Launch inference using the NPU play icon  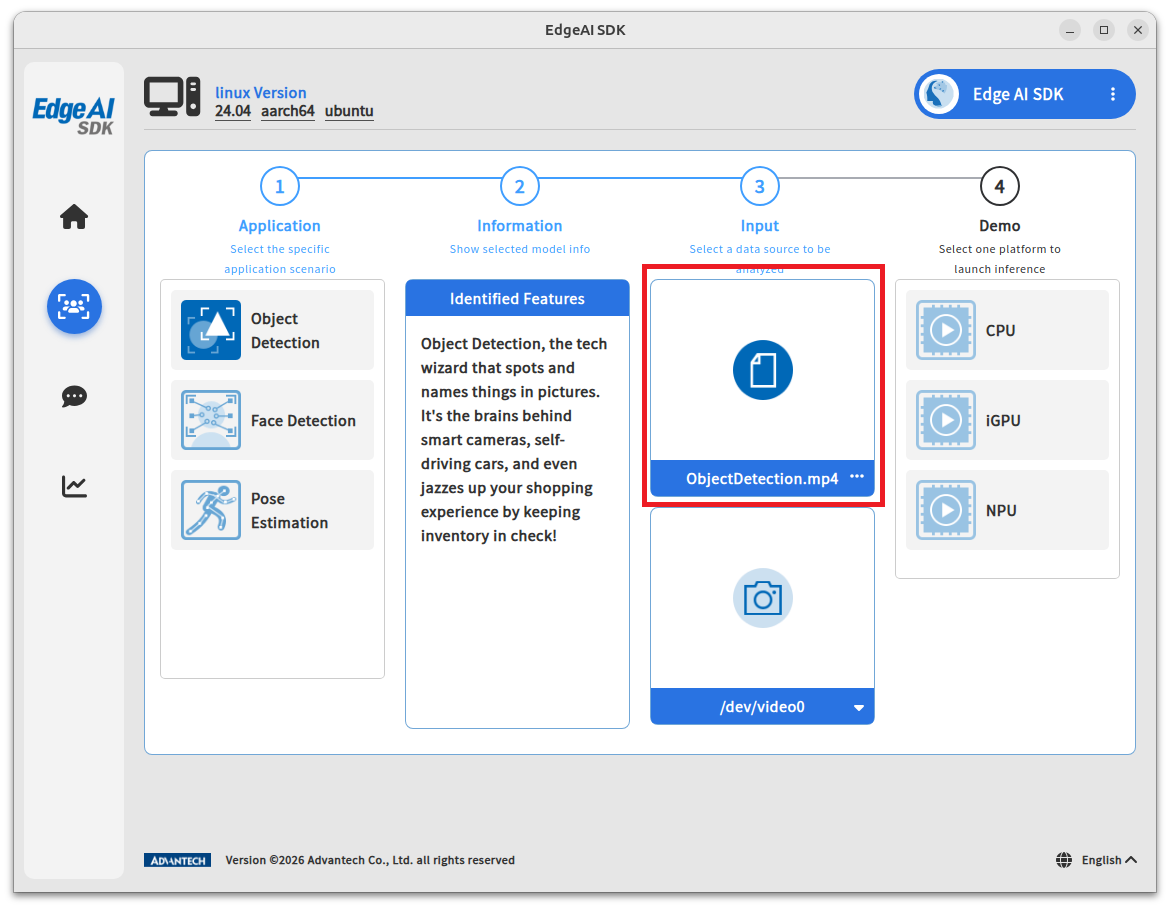tap(945, 510)
